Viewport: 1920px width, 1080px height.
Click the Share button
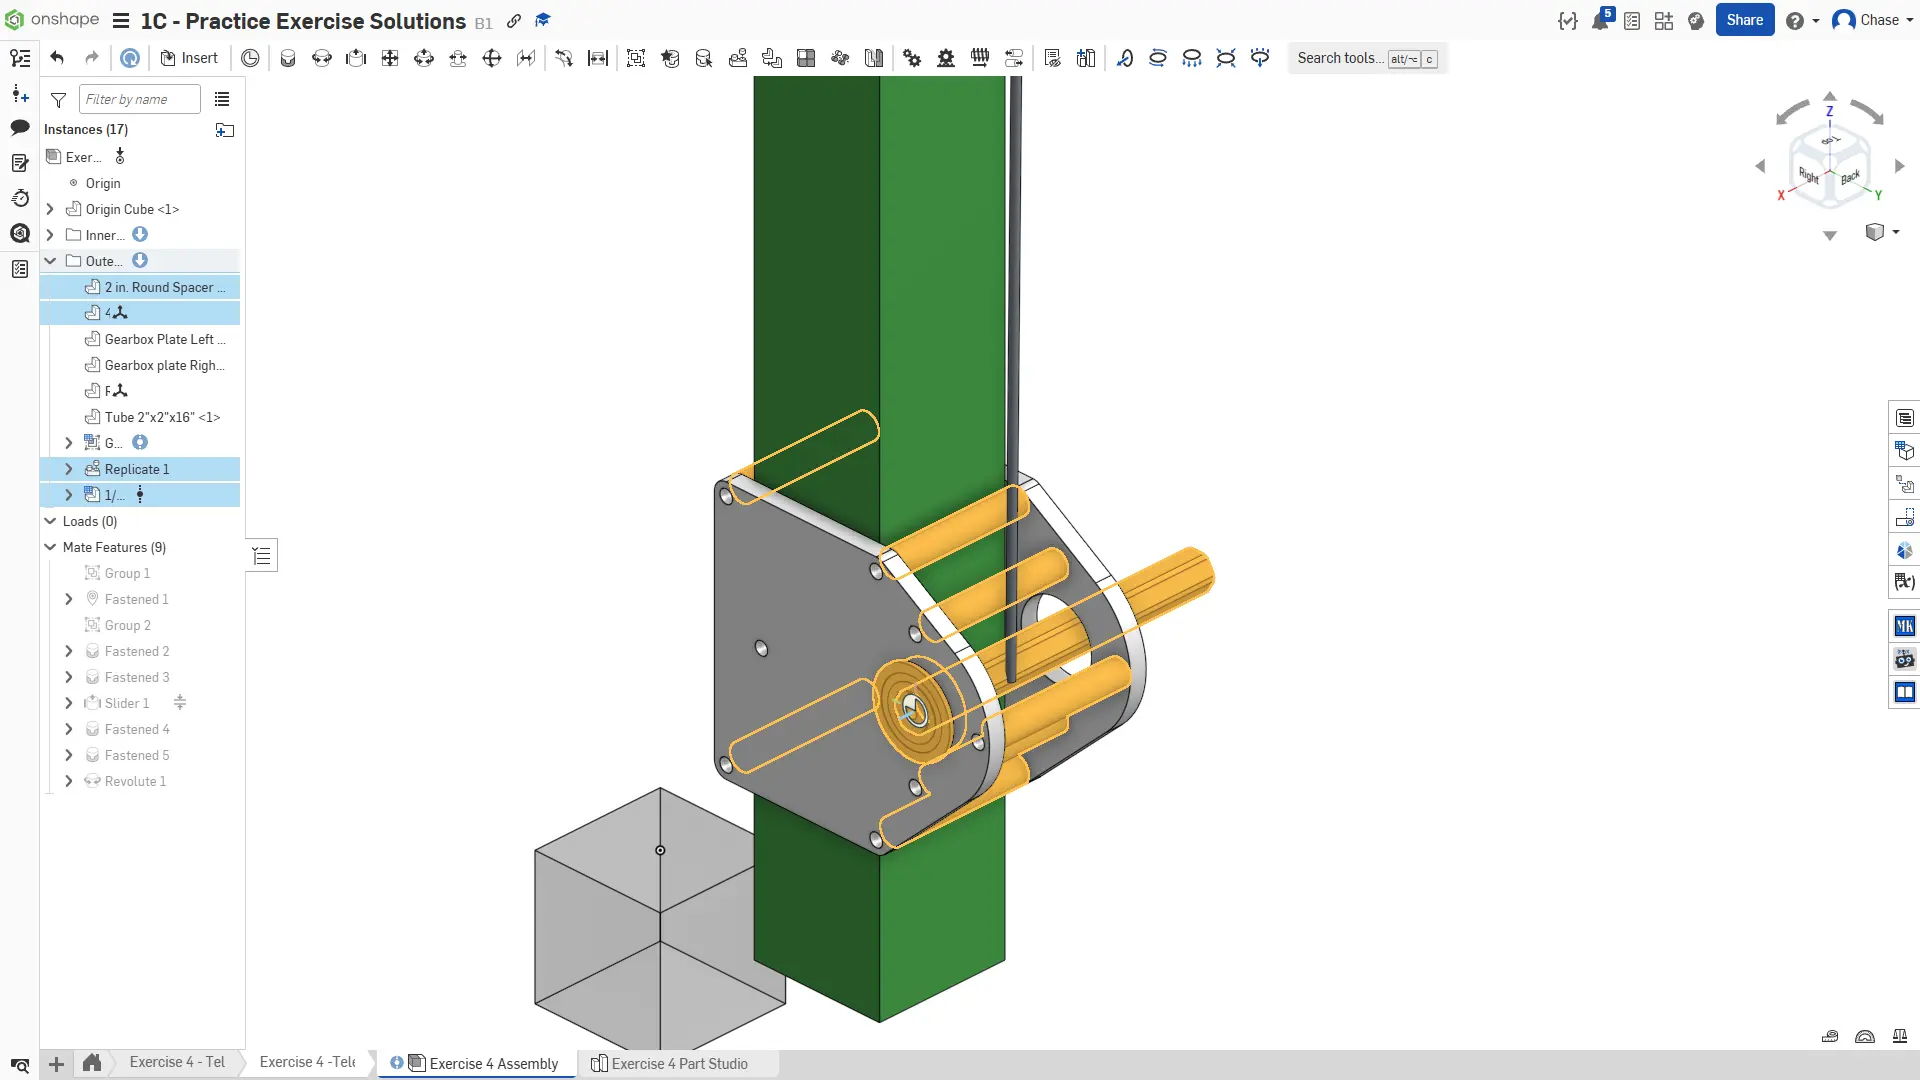(x=1744, y=20)
